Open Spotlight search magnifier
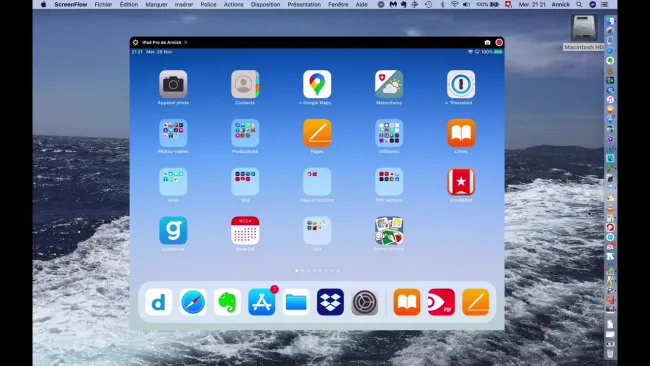650x366 pixels. click(x=579, y=5)
